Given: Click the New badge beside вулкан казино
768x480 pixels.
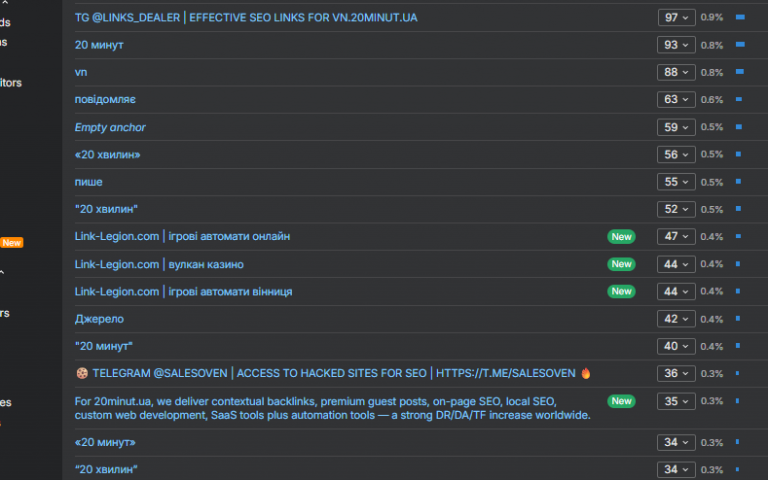Looking at the screenshot, I should point(622,264).
